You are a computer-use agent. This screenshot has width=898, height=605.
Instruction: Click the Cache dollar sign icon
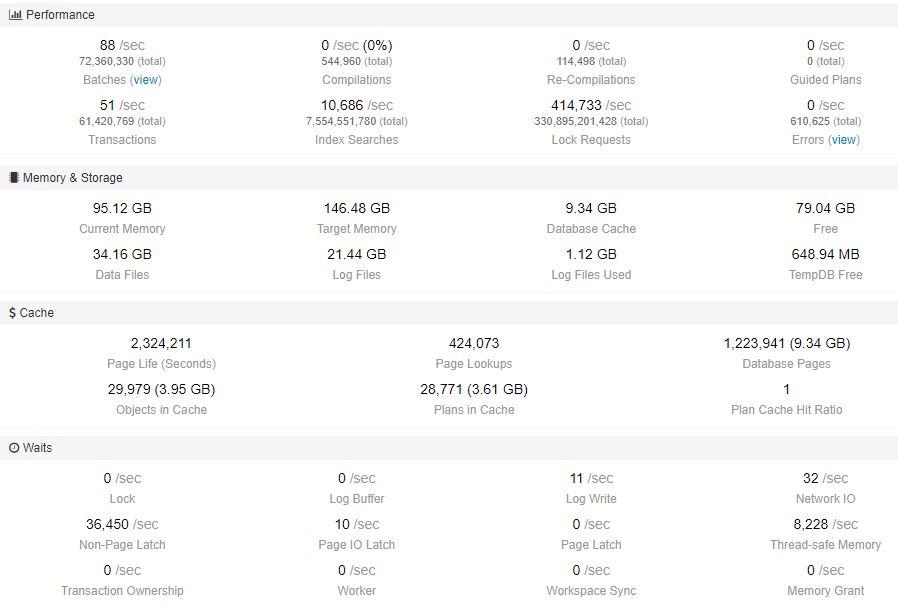[x=12, y=313]
